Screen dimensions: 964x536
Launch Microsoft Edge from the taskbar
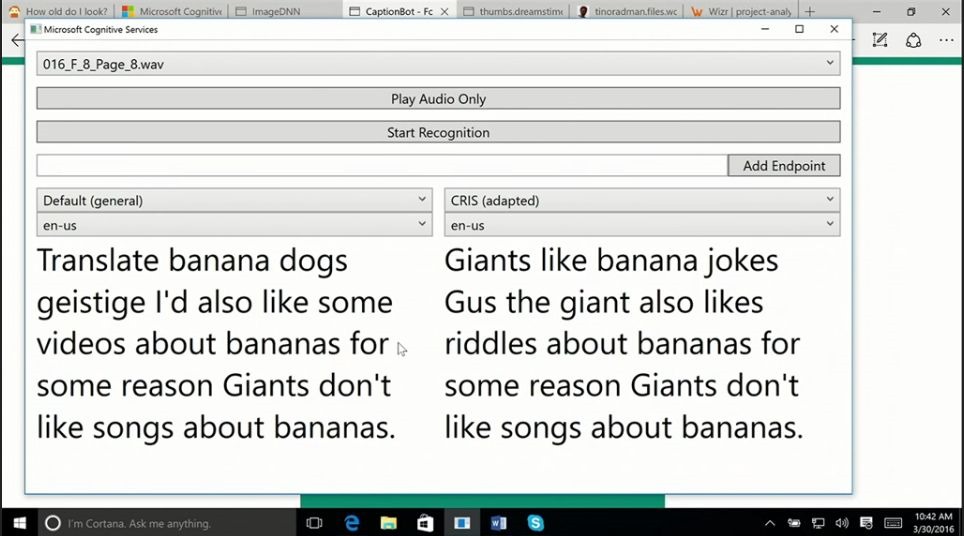click(x=352, y=522)
